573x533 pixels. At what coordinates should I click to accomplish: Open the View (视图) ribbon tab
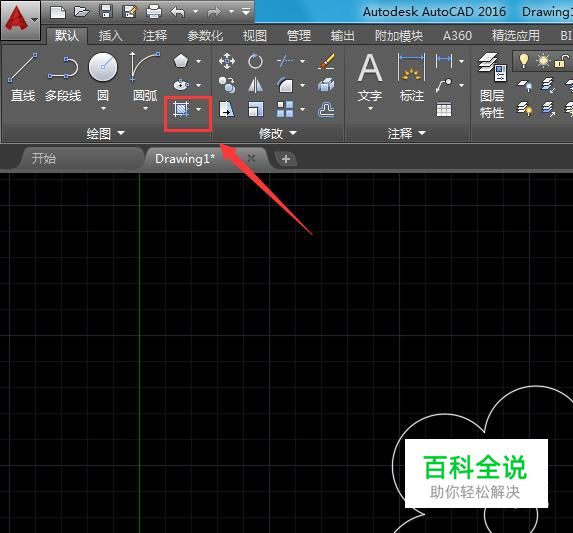click(255, 36)
